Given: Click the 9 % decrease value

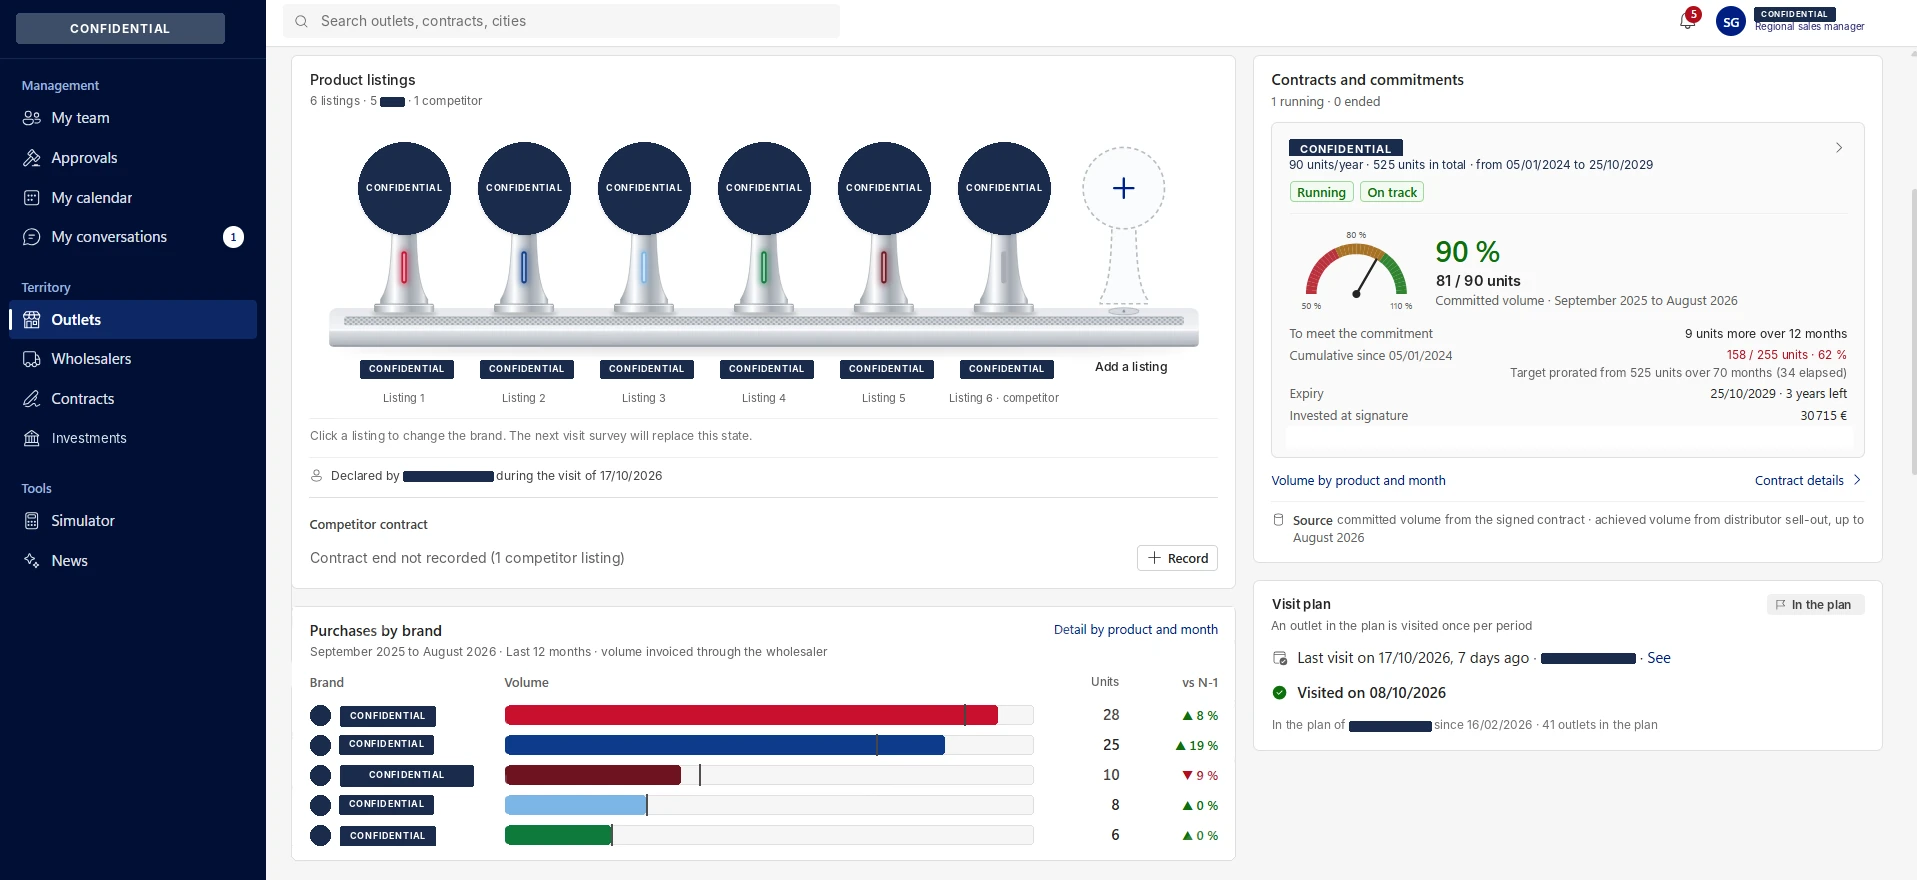Looking at the screenshot, I should (x=1200, y=776).
